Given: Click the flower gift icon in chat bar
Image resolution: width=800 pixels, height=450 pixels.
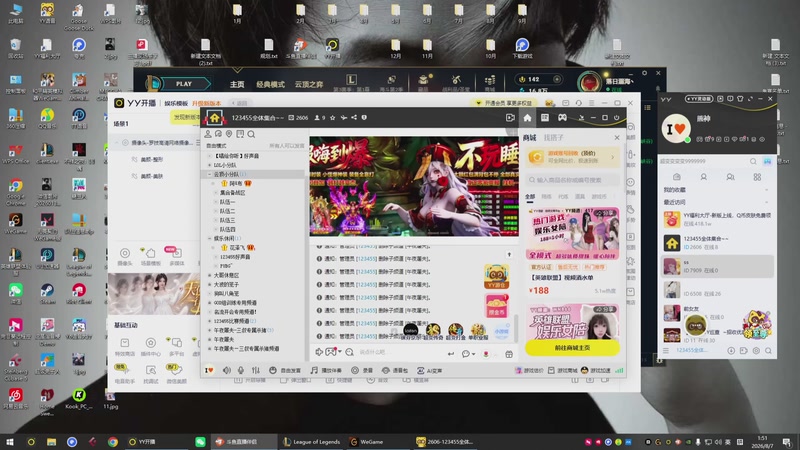Looking at the screenshot, I should tap(486, 354).
